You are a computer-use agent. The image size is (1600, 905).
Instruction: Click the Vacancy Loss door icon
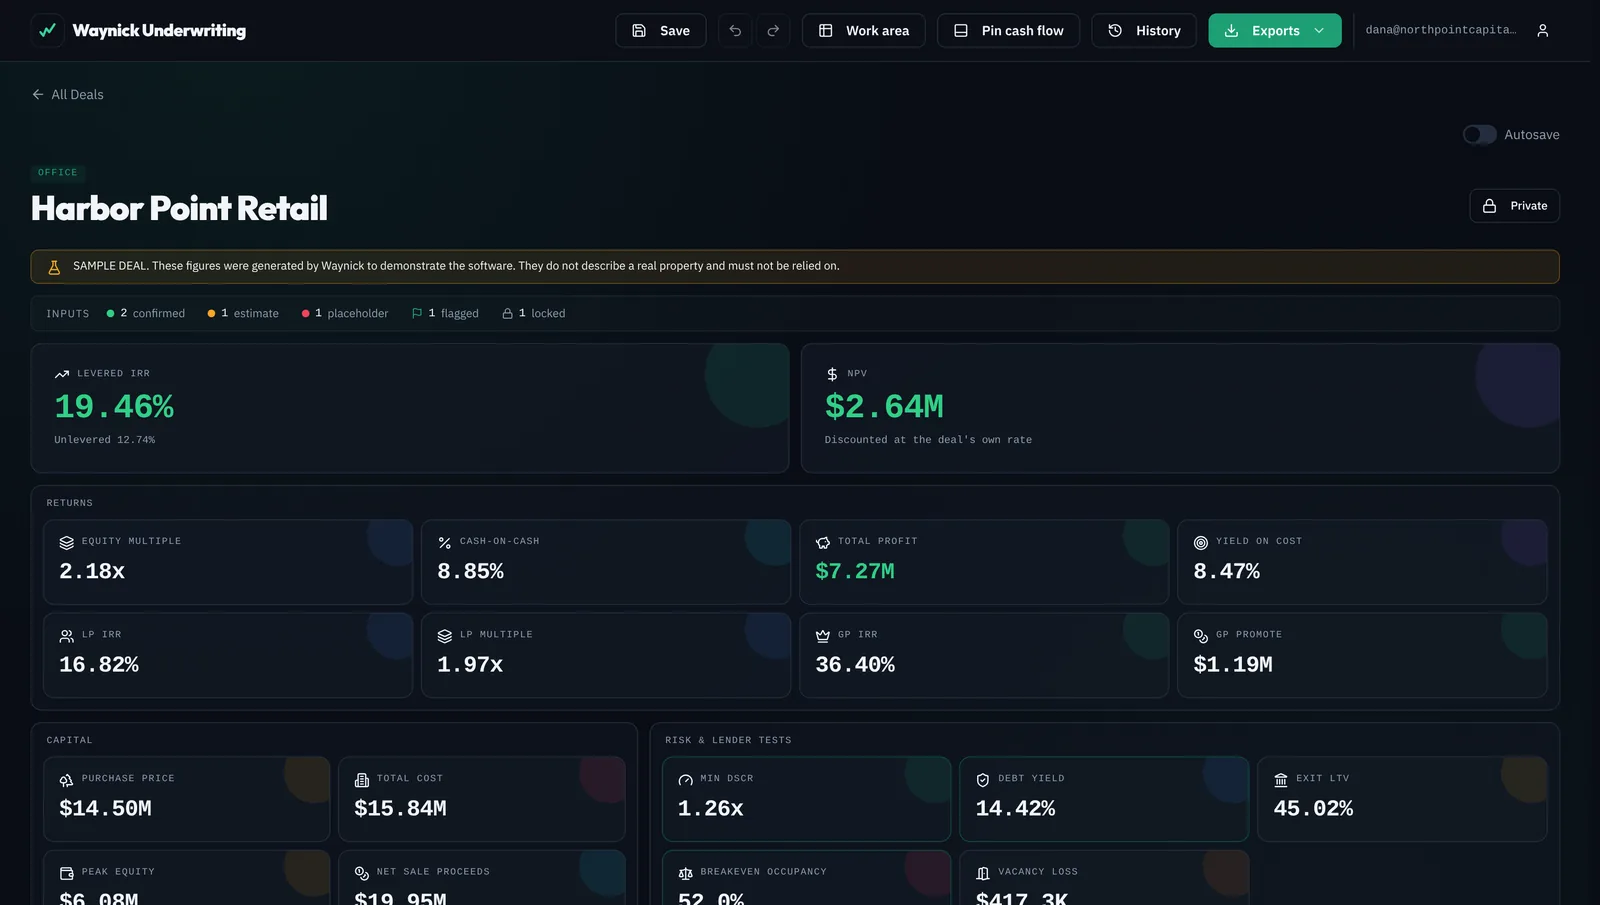983,873
